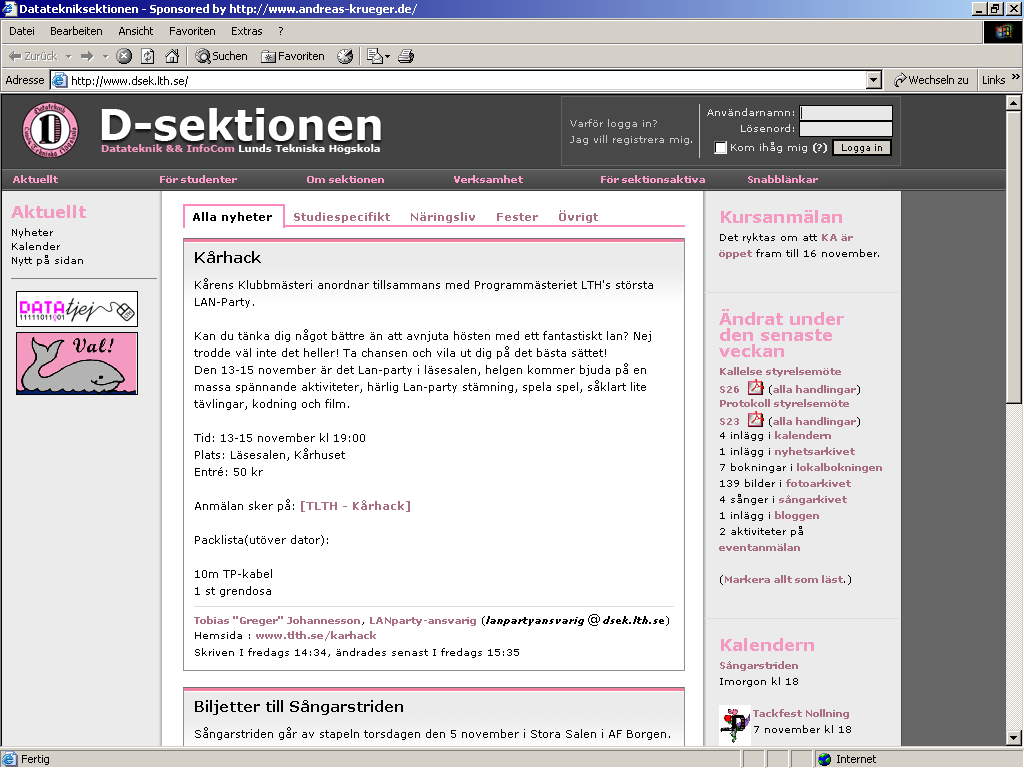Open the Extras menu
The height and width of the screenshot is (768, 1024).
point(247,31)
